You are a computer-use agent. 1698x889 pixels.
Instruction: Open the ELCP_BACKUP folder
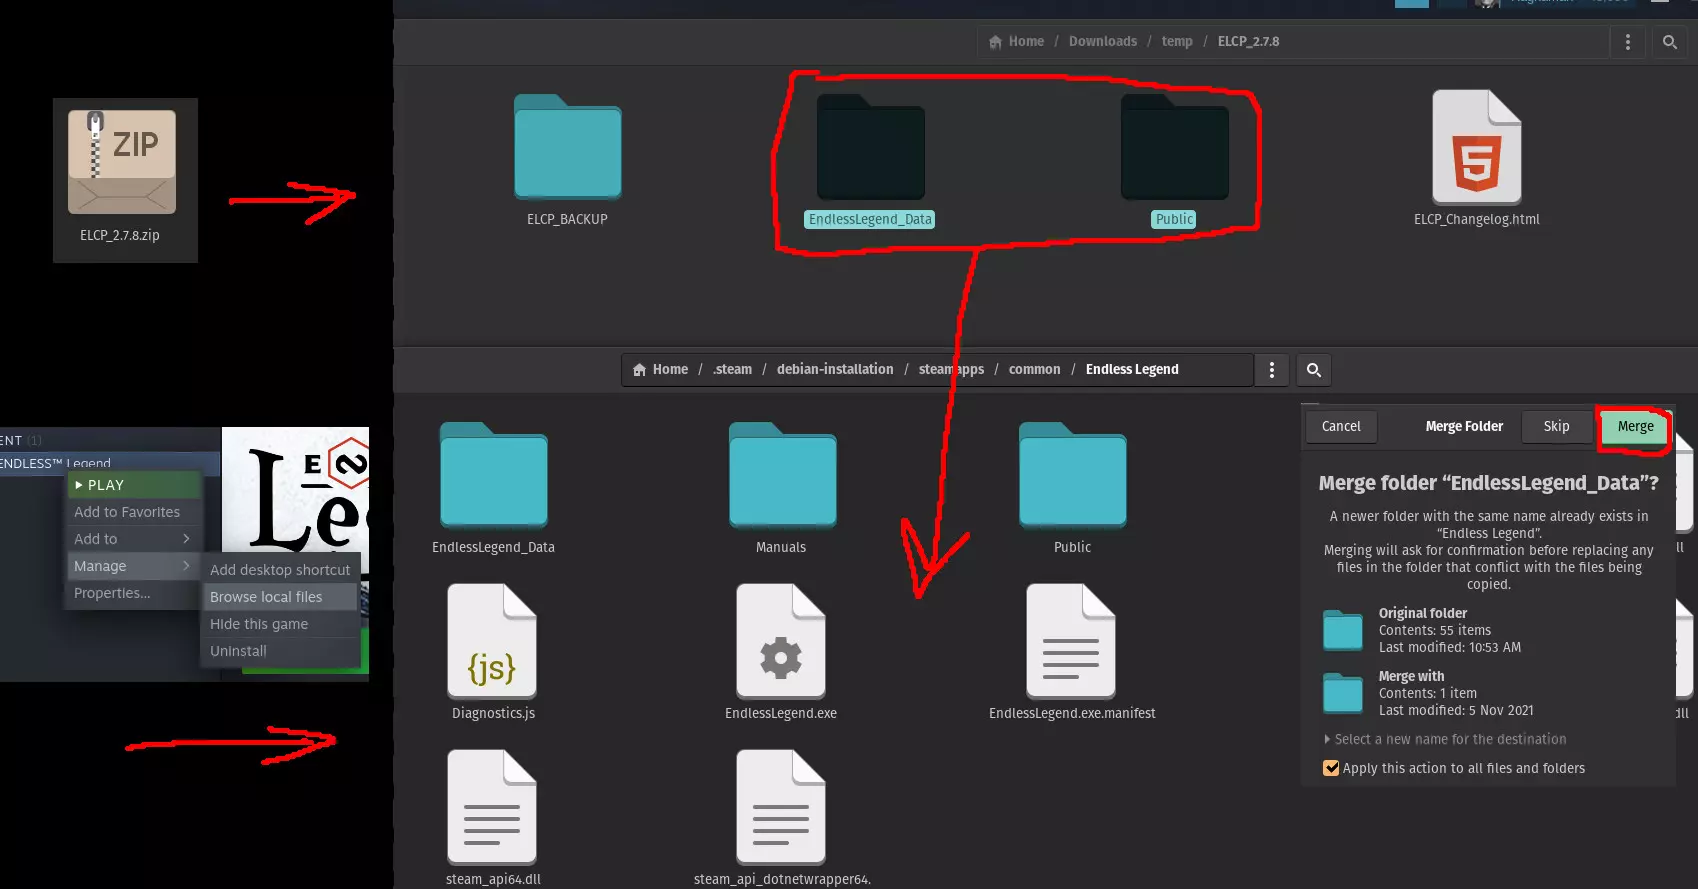click(568, 146)
